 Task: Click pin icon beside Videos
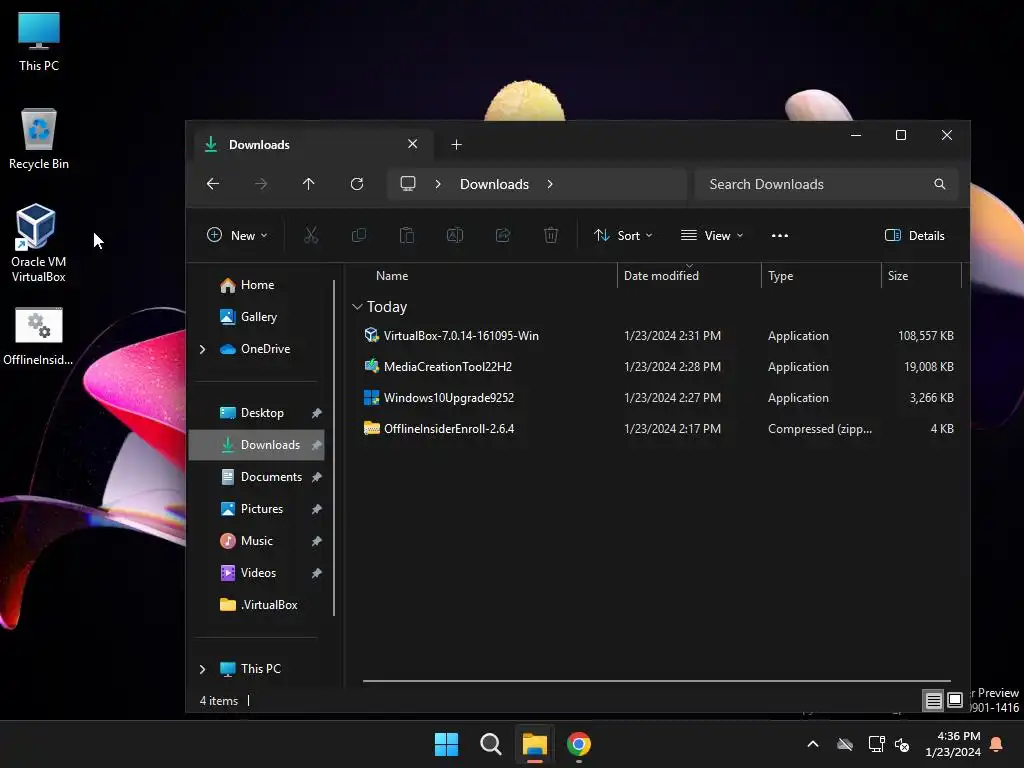click(317, 573)
